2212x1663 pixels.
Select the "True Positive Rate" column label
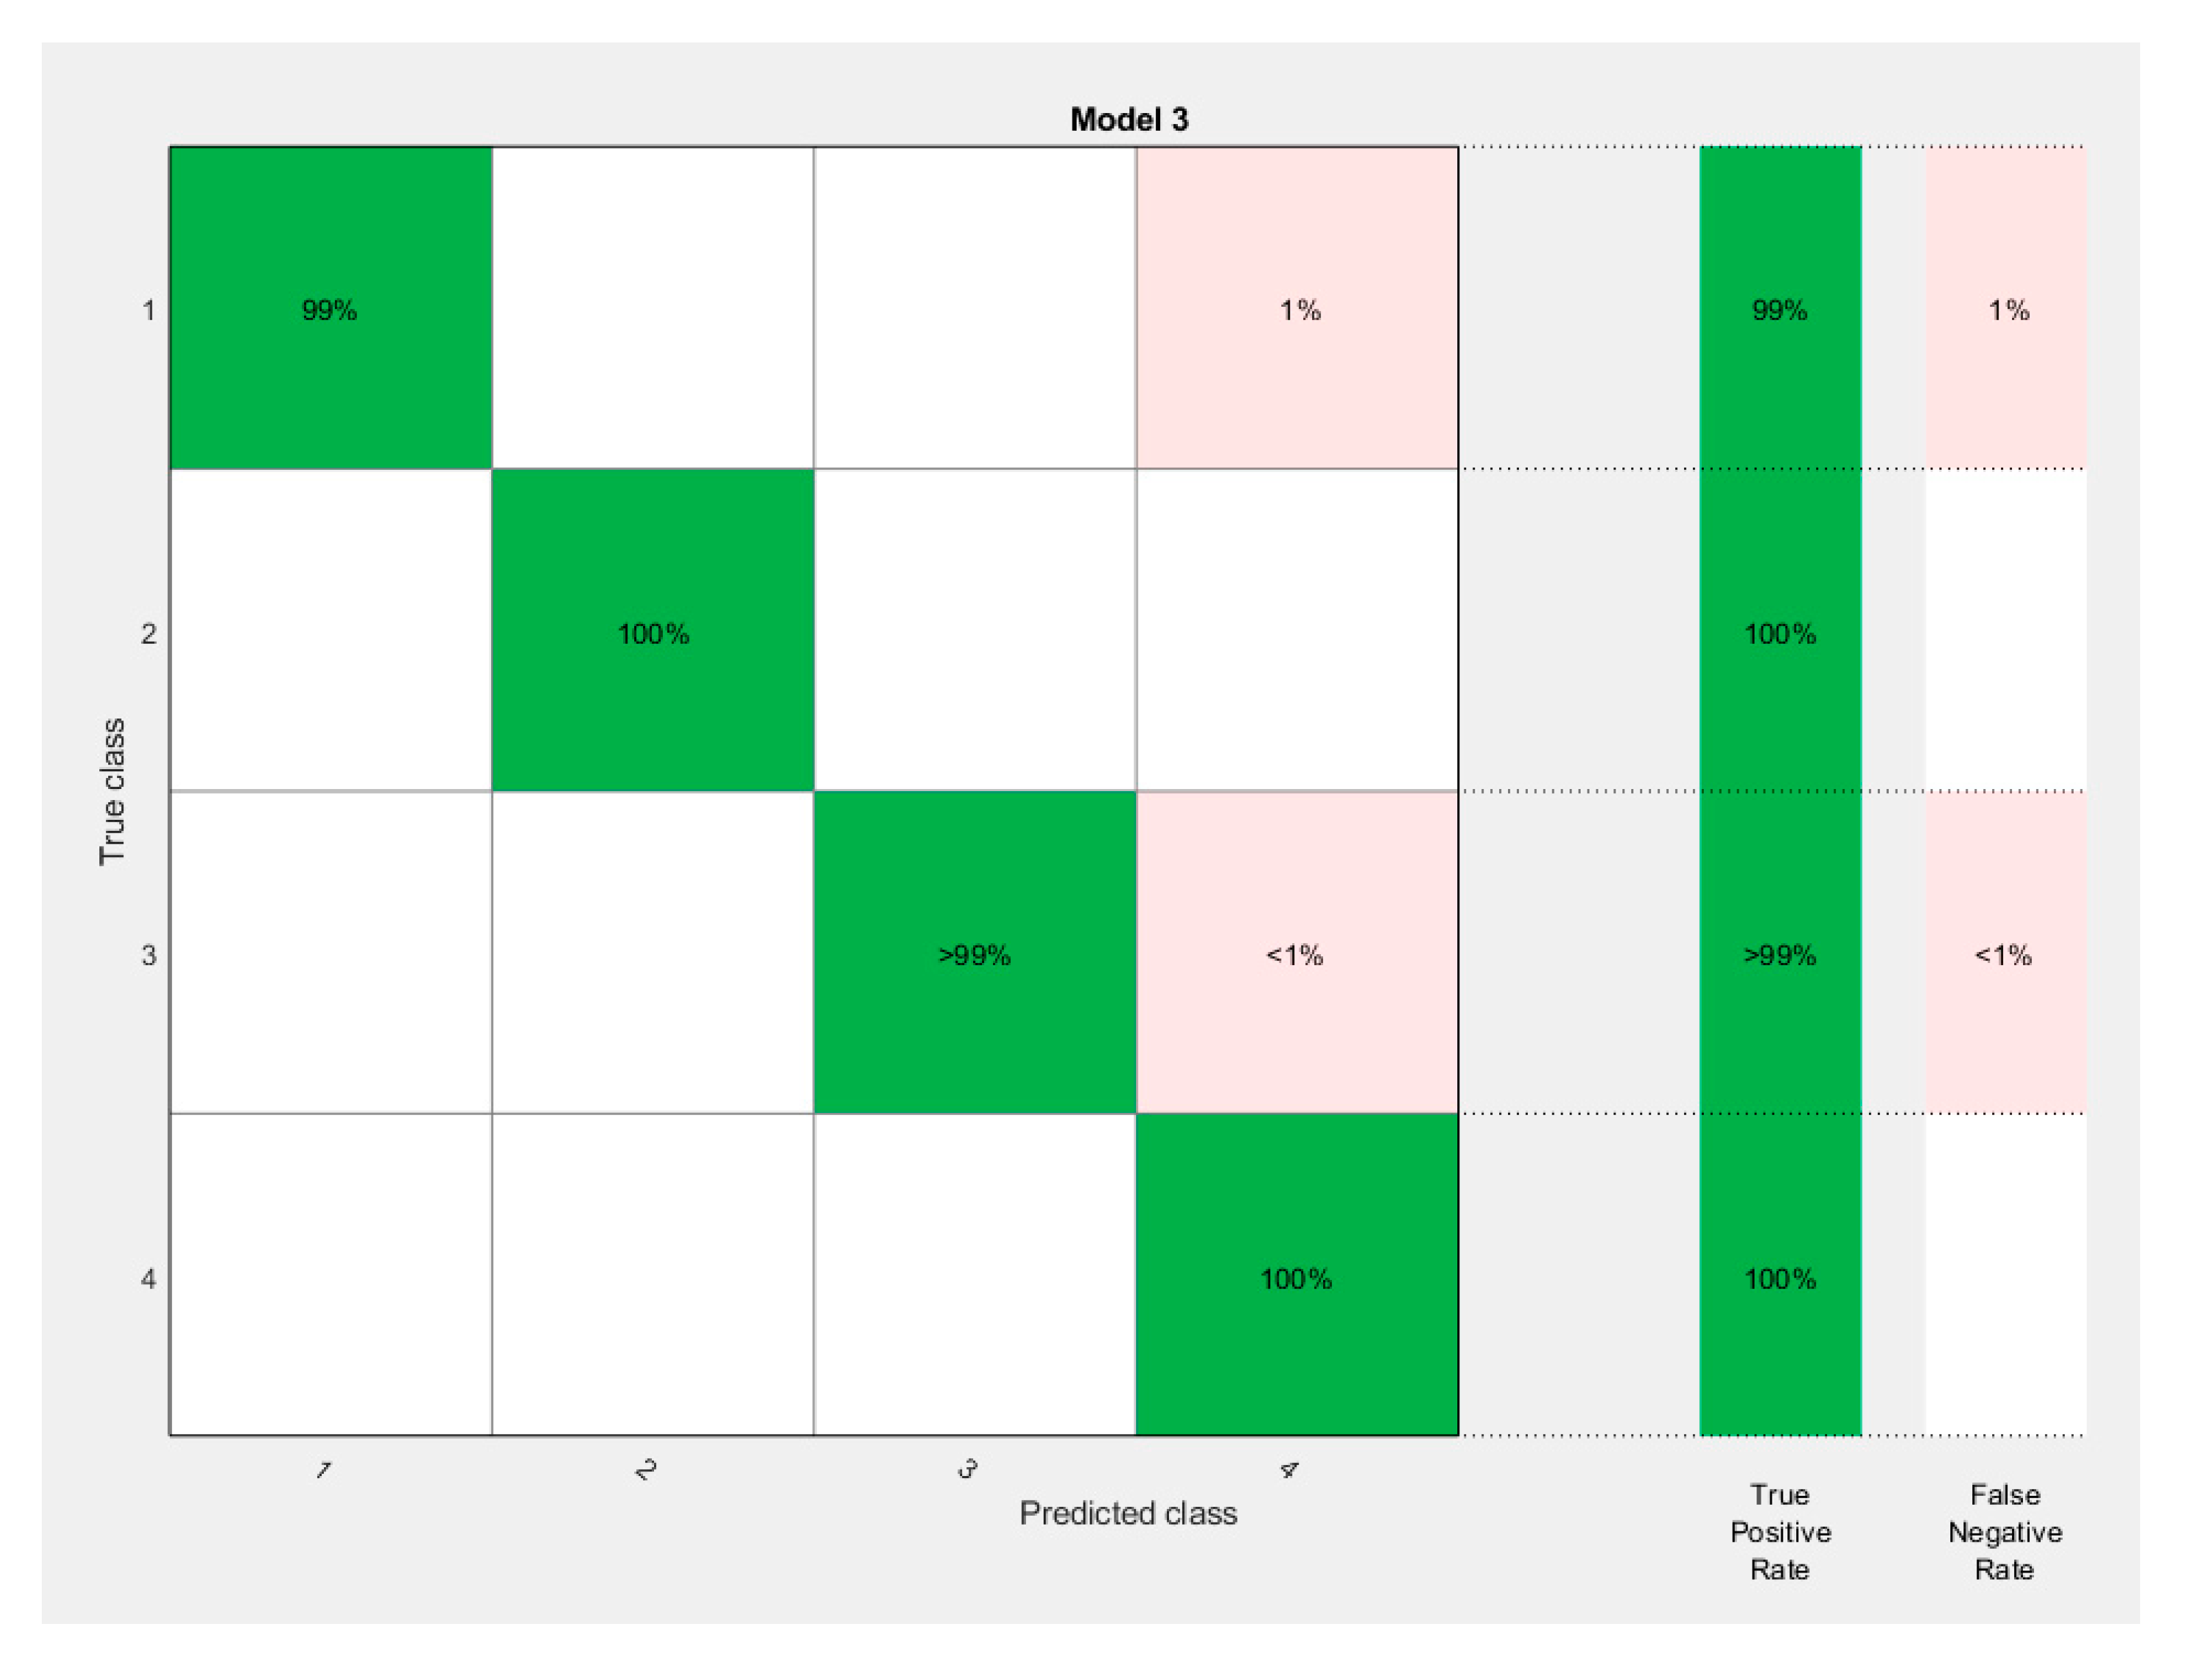[x=1780, y=1531]
